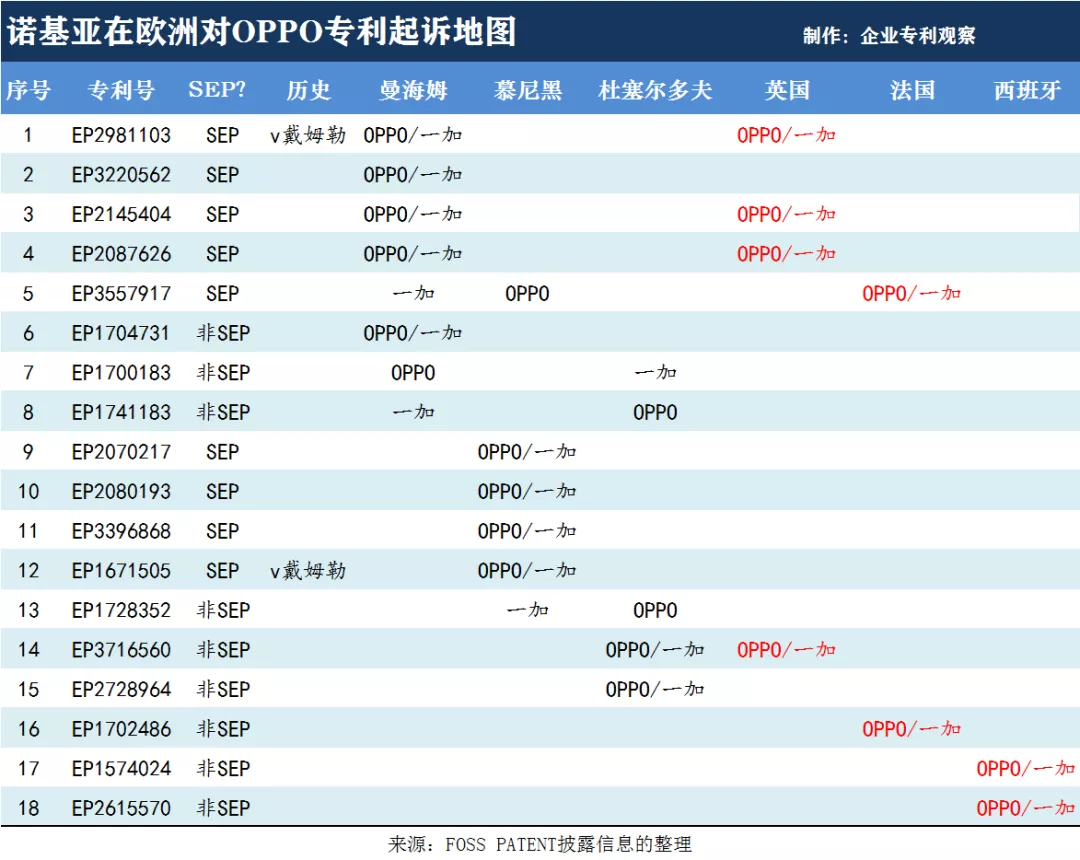Viewport: 1080px width, 860px height.
Task: Click SEP label in EP2070217 row
Action: (x=222, y=452)
